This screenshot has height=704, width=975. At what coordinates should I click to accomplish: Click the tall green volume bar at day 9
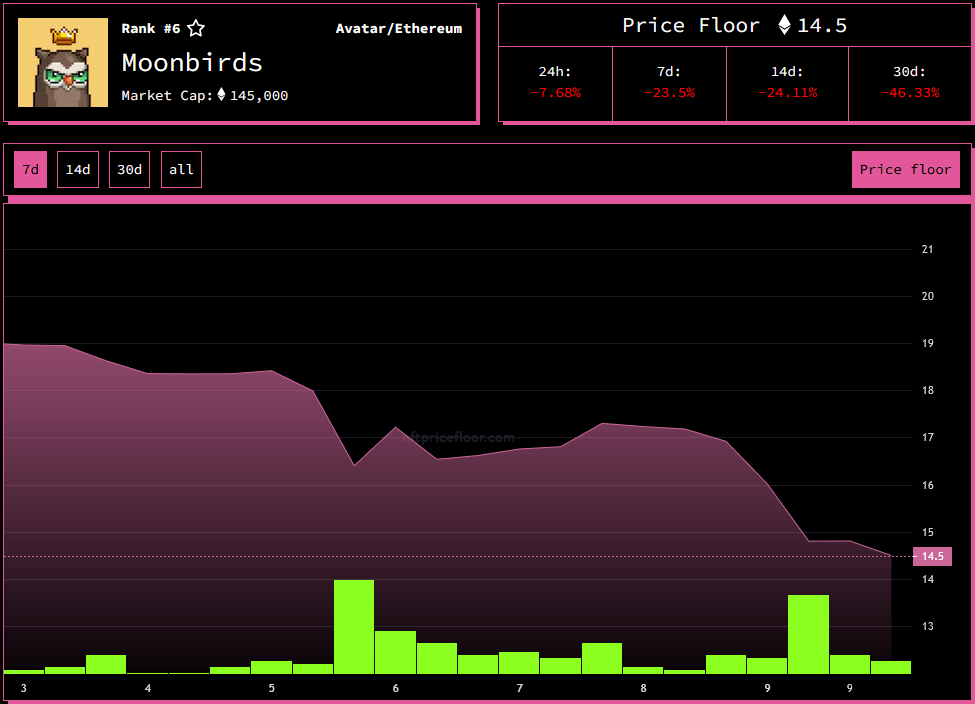(808, 634)
